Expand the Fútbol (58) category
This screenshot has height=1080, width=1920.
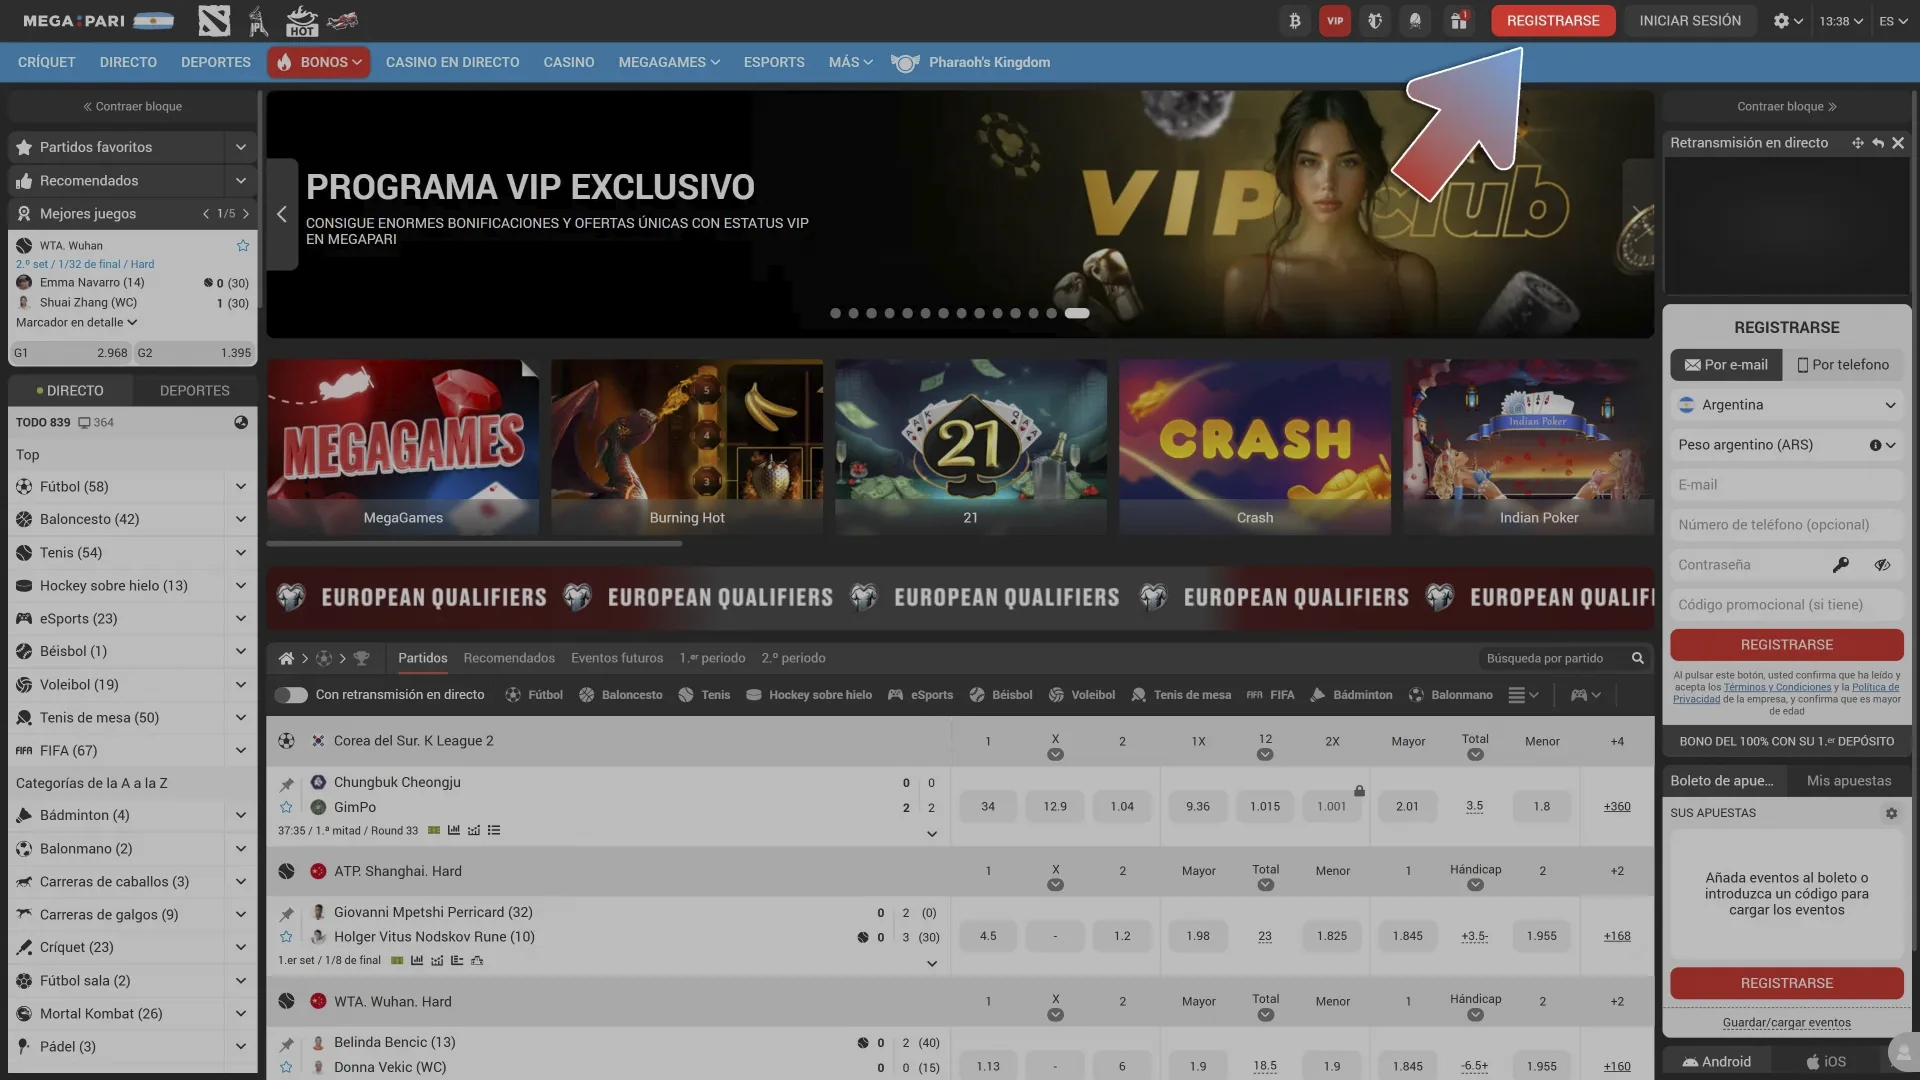pyautogui.click(x=240, y=486)
